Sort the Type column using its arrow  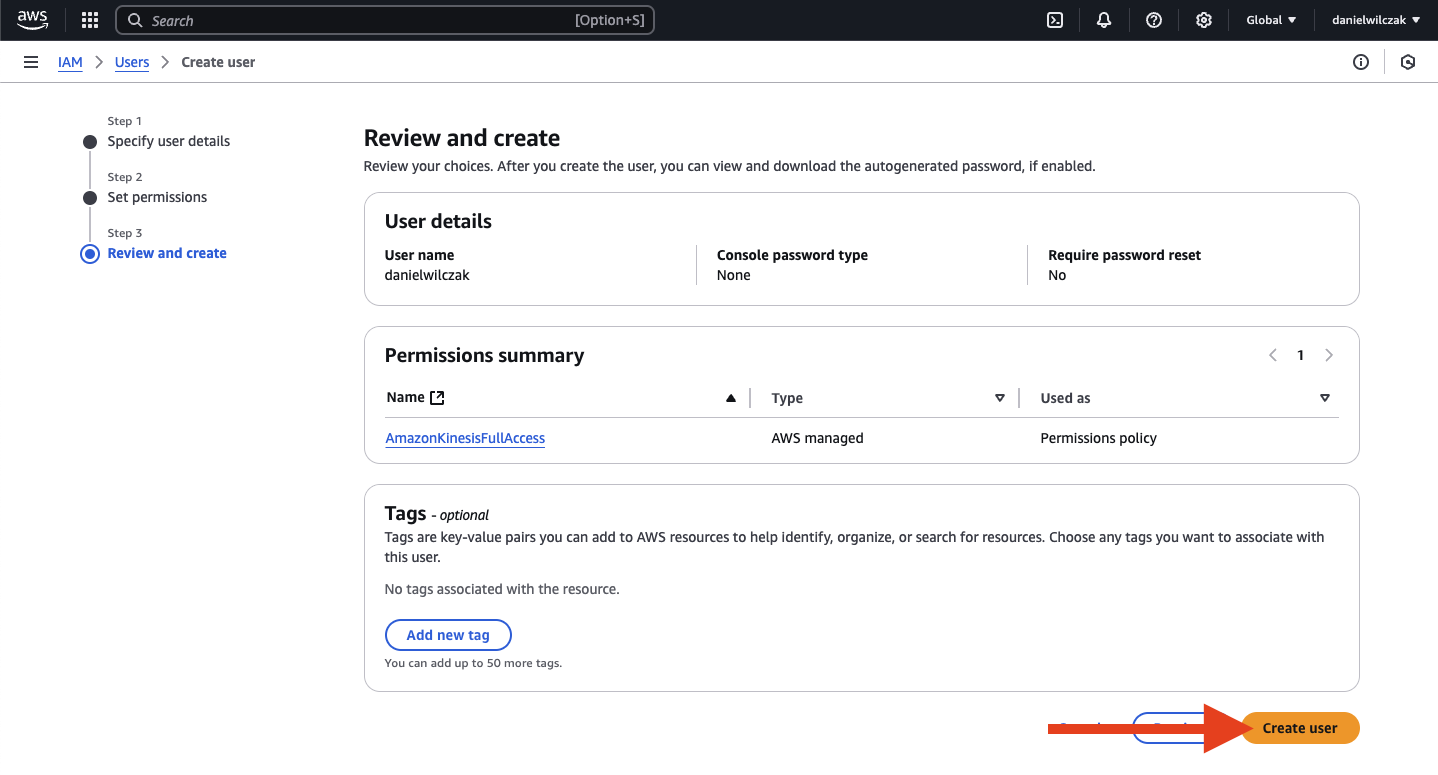coord(1000,398)
